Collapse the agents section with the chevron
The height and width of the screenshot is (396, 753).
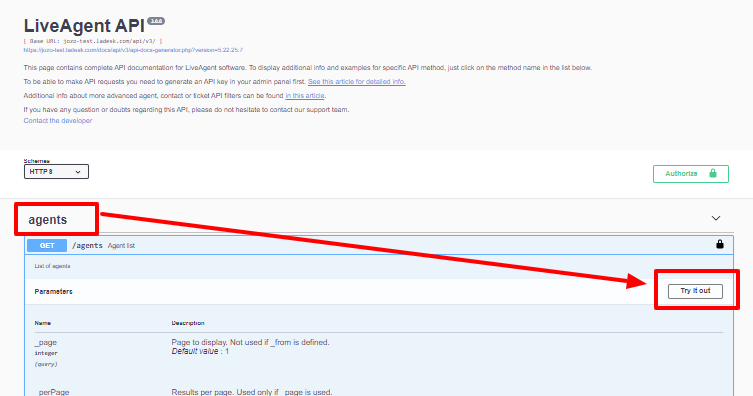click(x=716, y=218)
